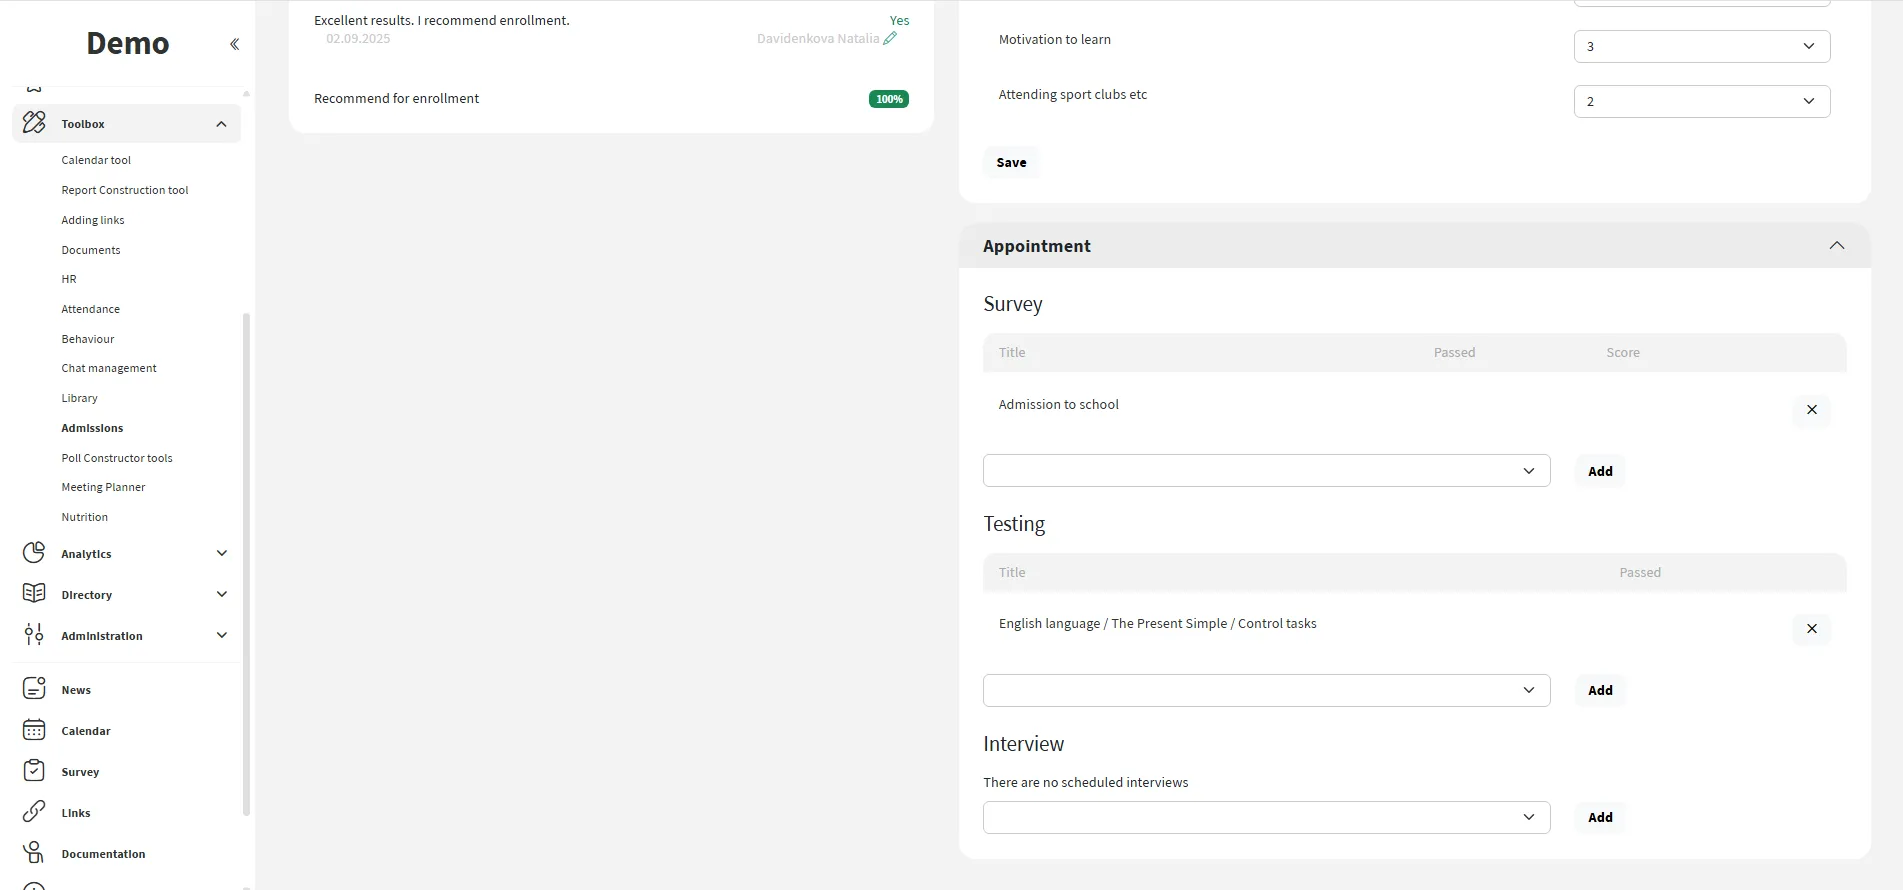
Task: Click the Directory book icon
Action: click(34, 594)
